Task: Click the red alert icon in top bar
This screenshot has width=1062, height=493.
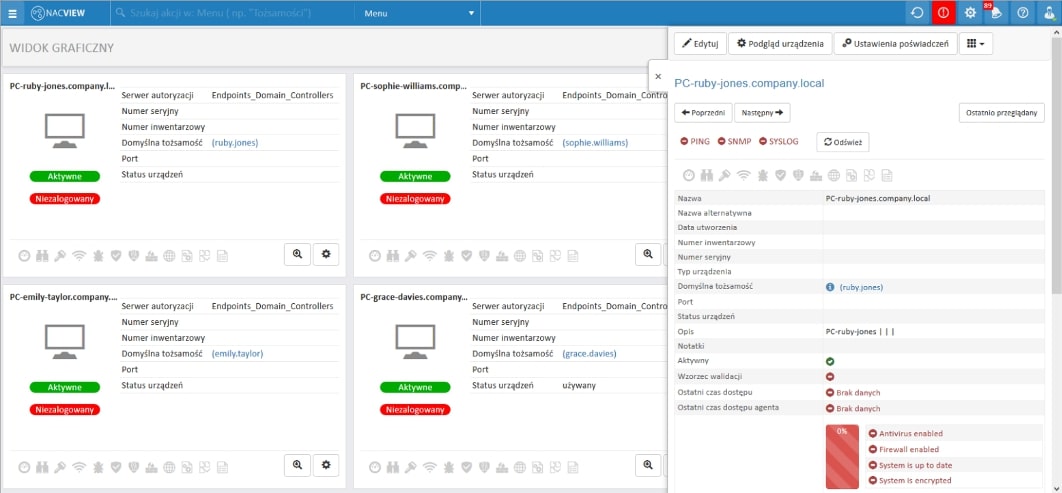Action: (943, 13)
